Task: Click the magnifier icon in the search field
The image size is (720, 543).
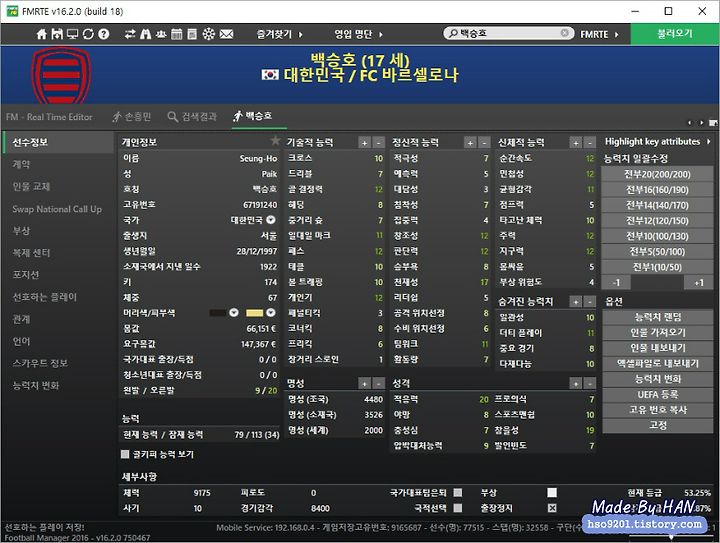Action: (x=453, y=34)
